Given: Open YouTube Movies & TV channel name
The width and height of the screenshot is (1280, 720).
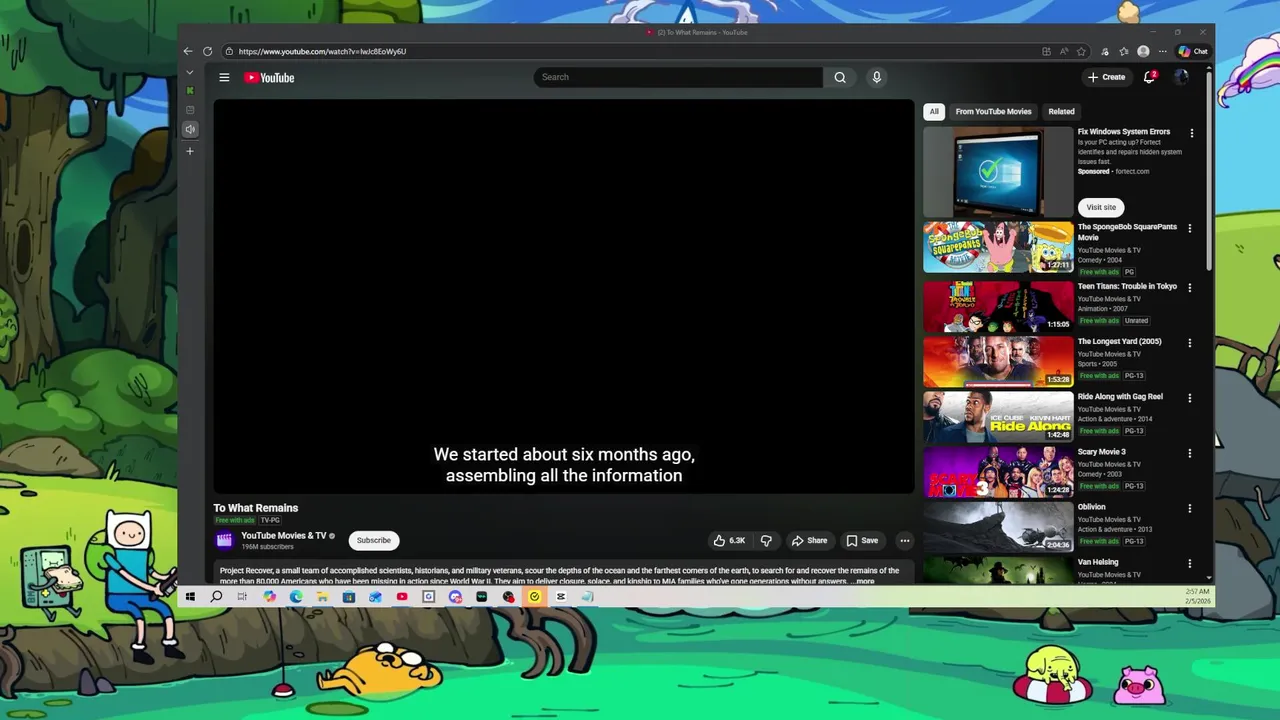Looking at the screenshot, I should point(283,536).
